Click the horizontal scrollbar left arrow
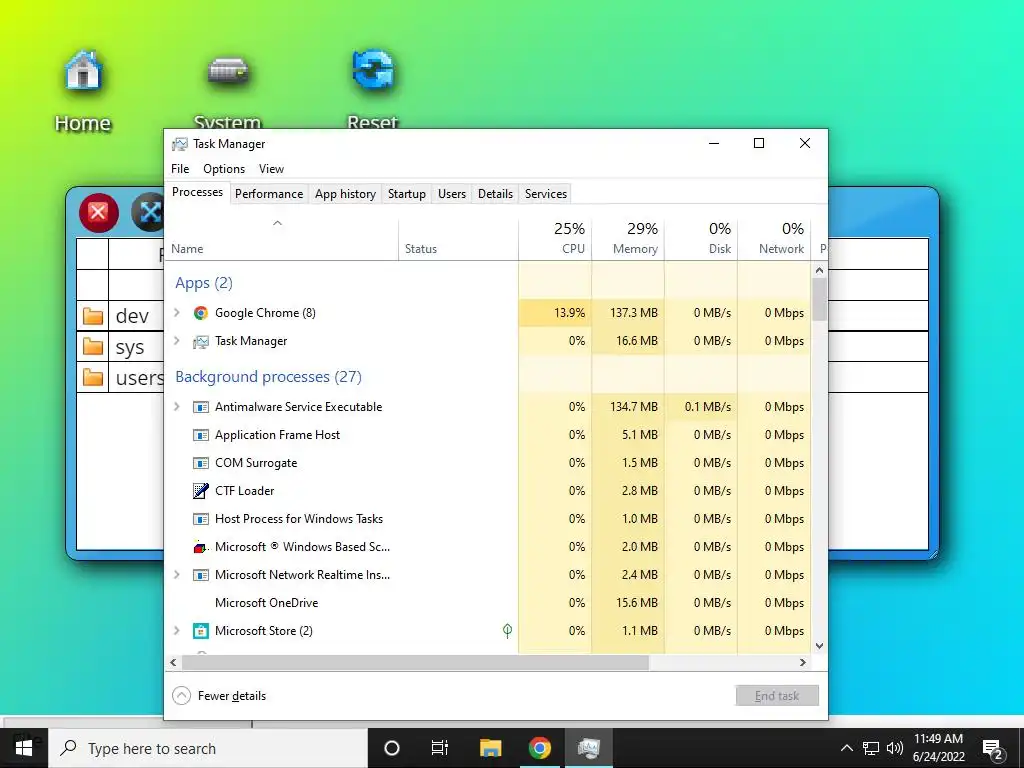Screen dimensions: 1024x768 (x=173, y=662)
